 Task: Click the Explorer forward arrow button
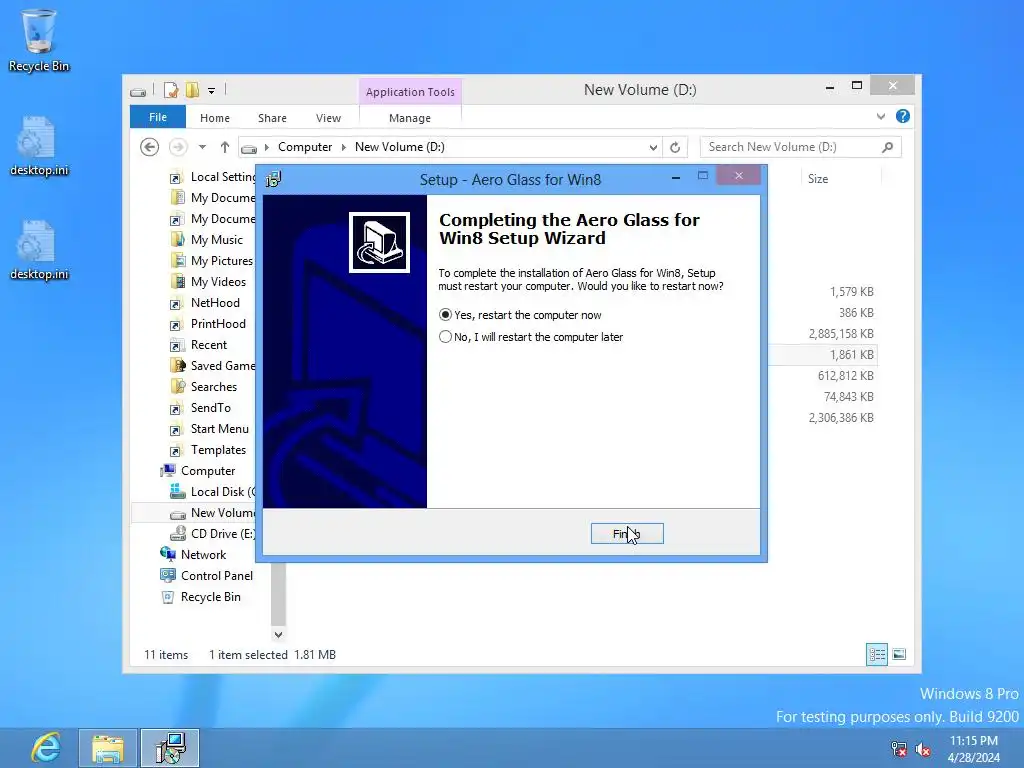pos(178,147)
